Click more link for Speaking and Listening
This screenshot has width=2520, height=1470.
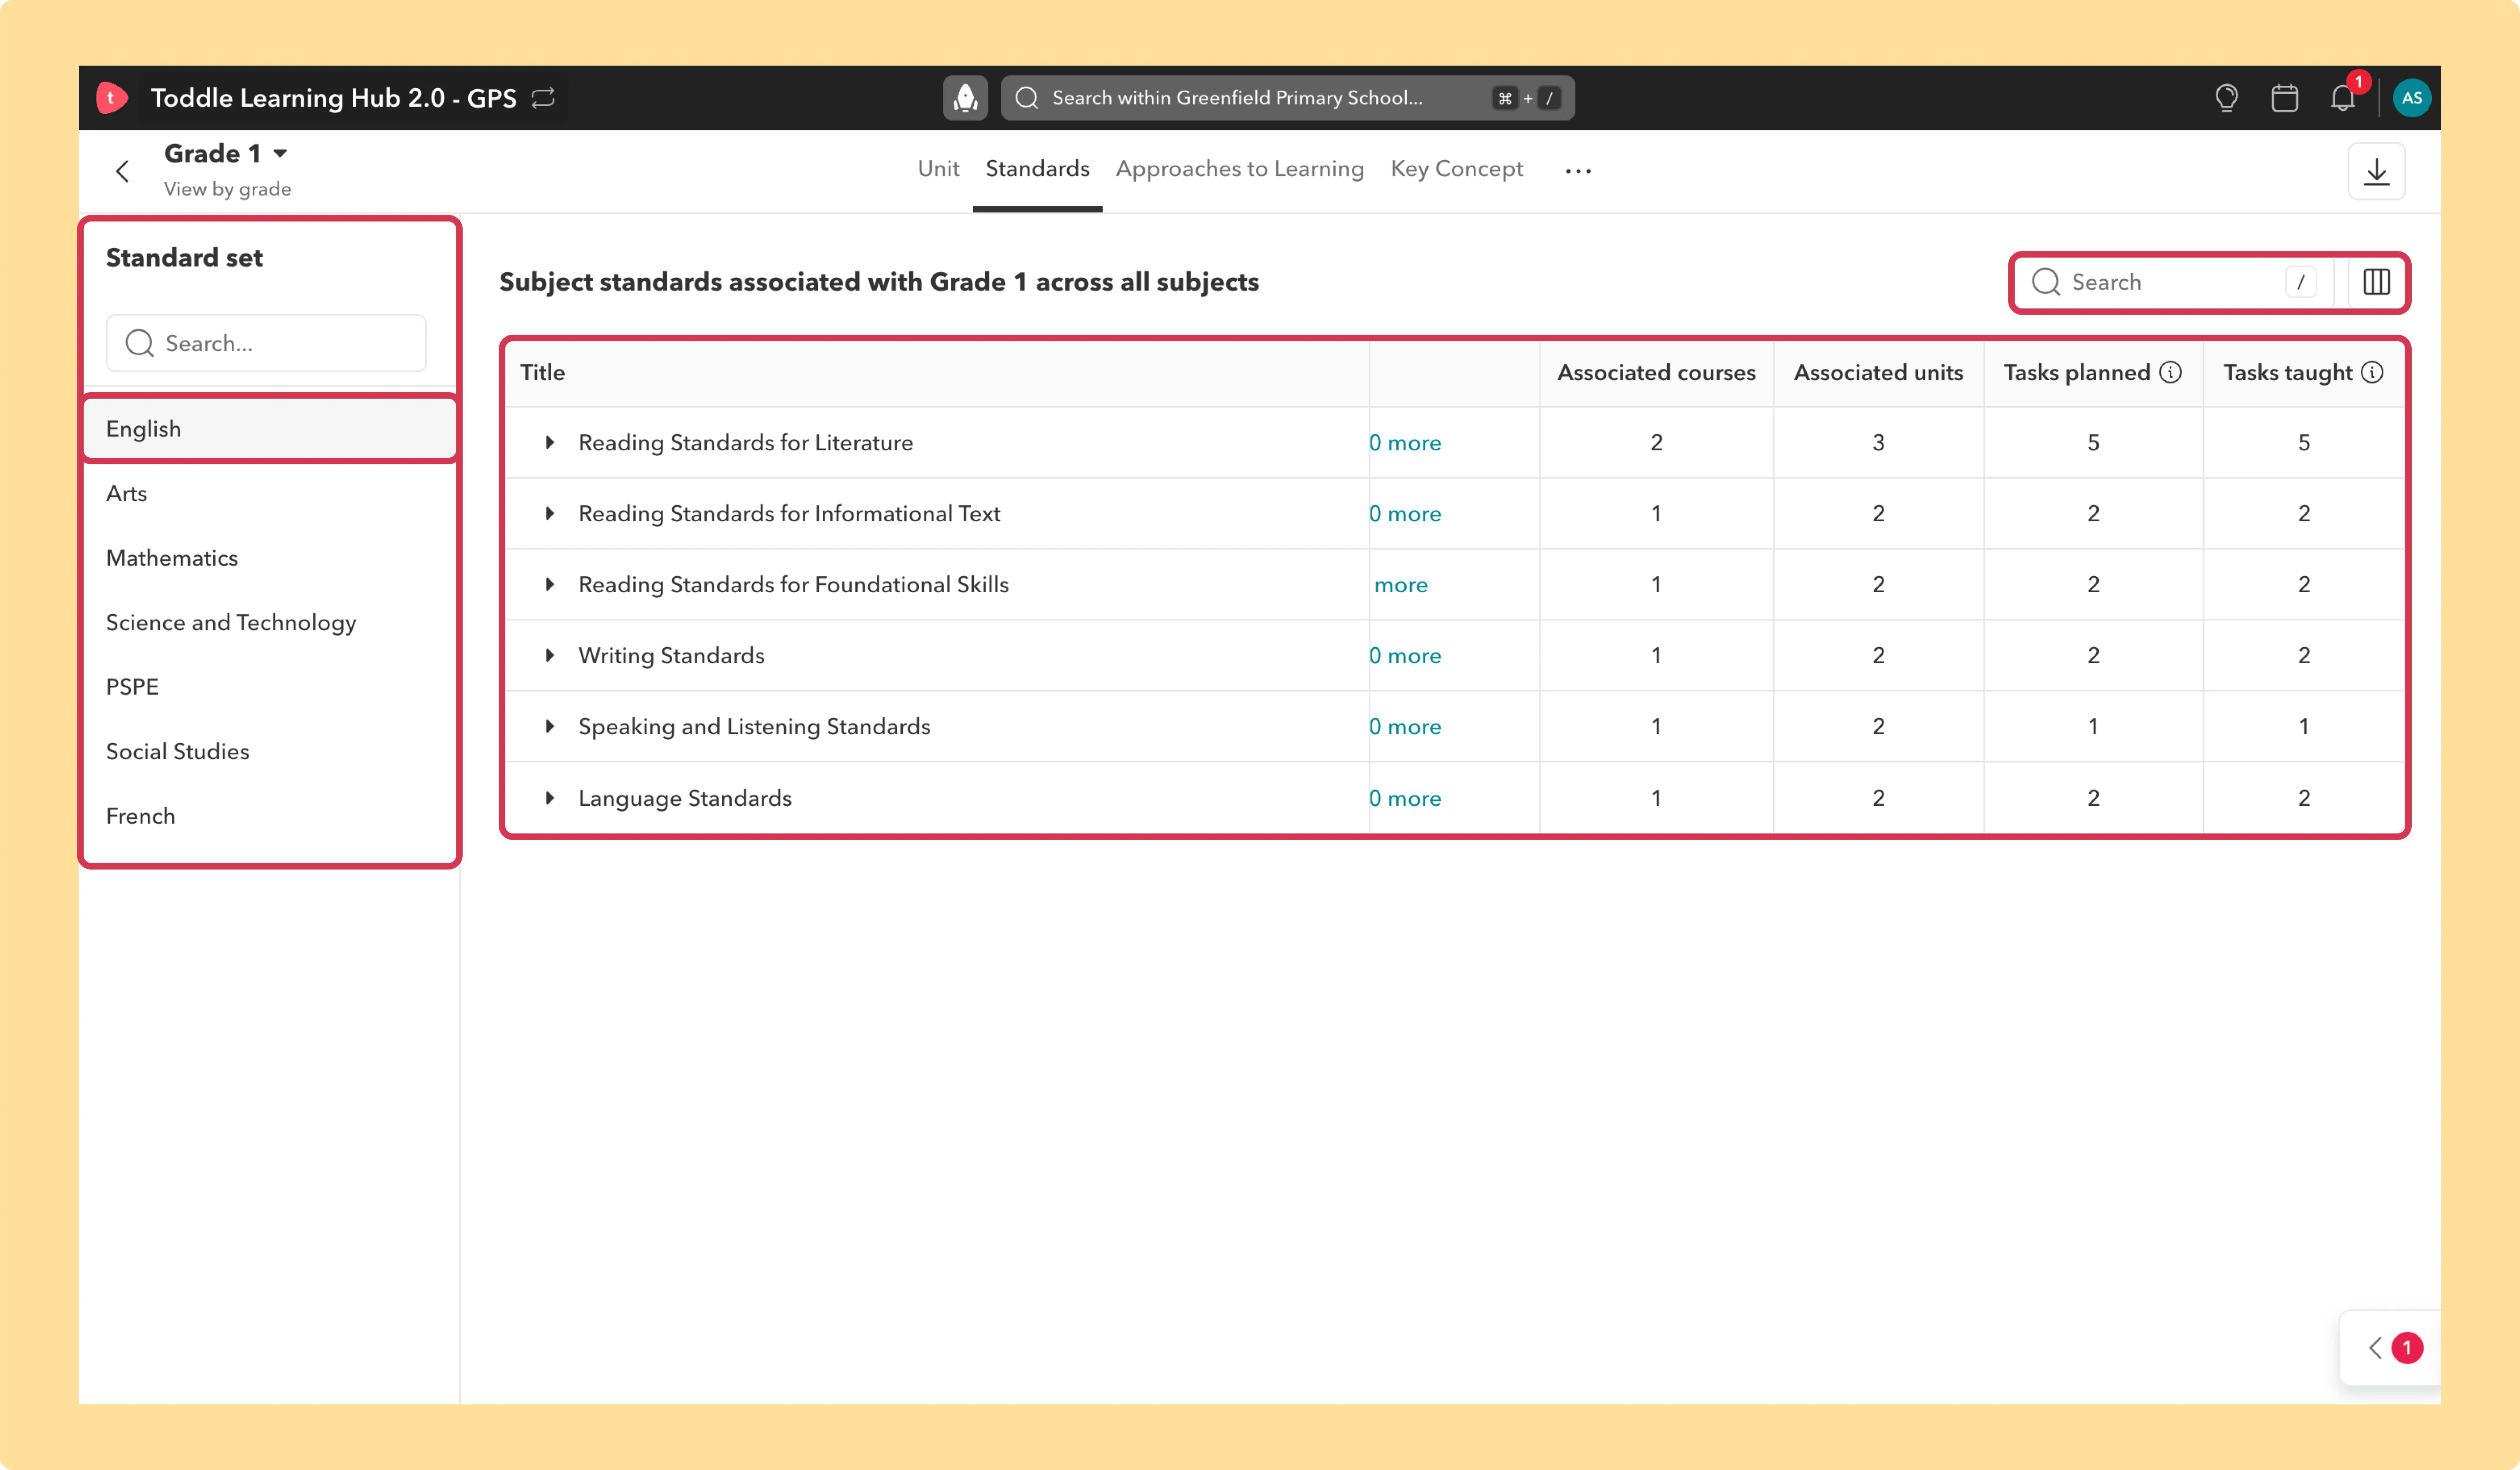point(1405,727)
